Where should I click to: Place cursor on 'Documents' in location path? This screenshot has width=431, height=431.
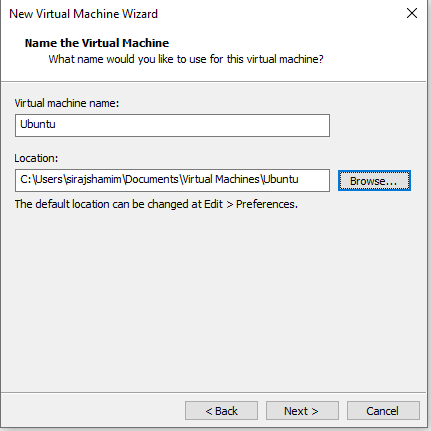(x=152, y=179)
